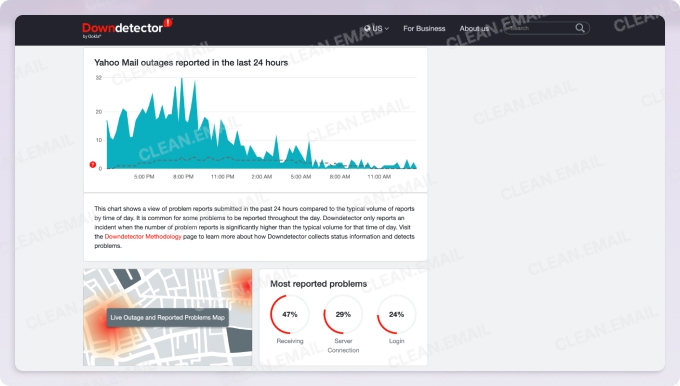Click the red question mark chart icon
680x386 pixels.
coord(92,164)
